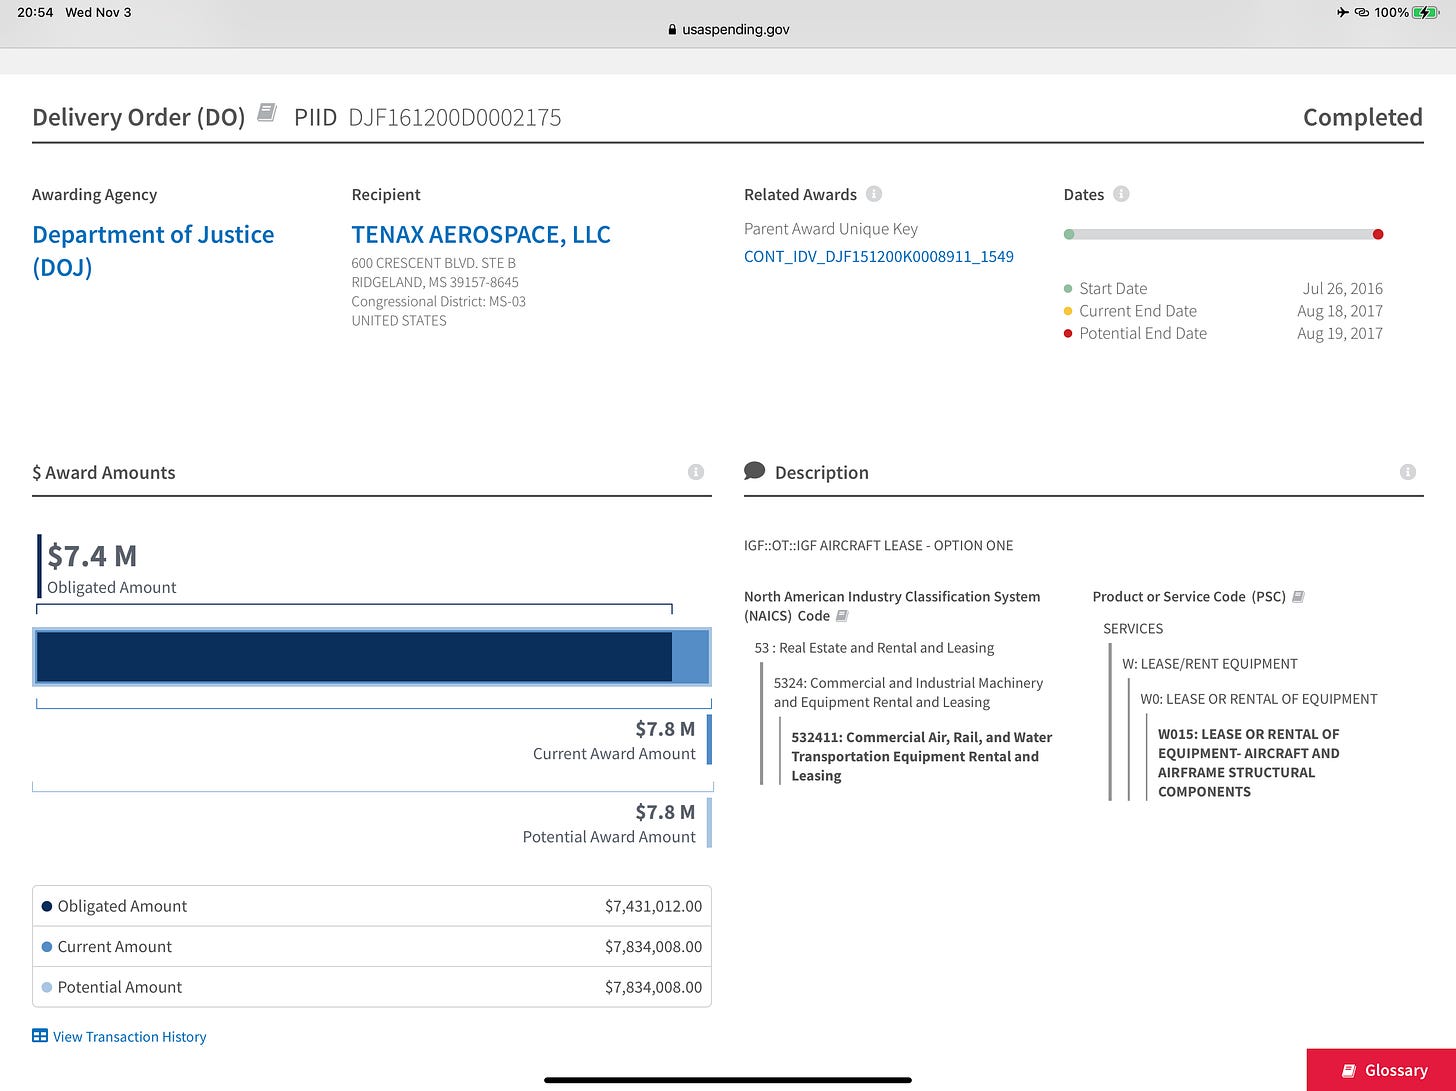Open TENAX AEROSPACE, LLC recipient link
This screenshot has height=1091, width=1456.
click(x=481, y=234)
